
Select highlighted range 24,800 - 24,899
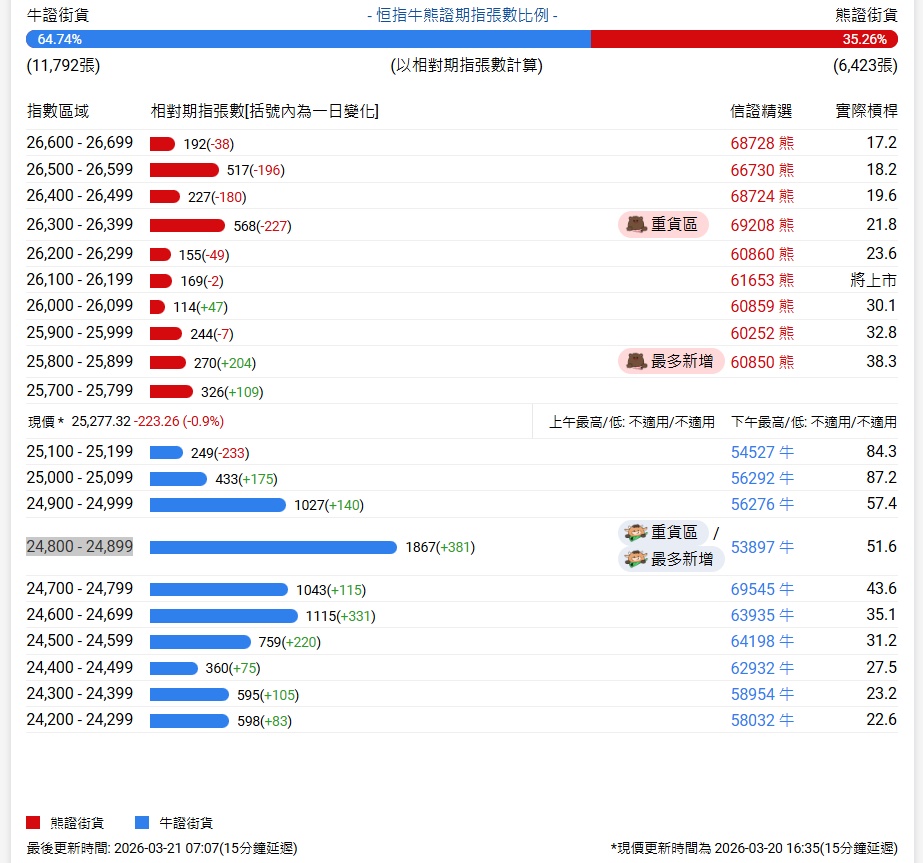79,546
